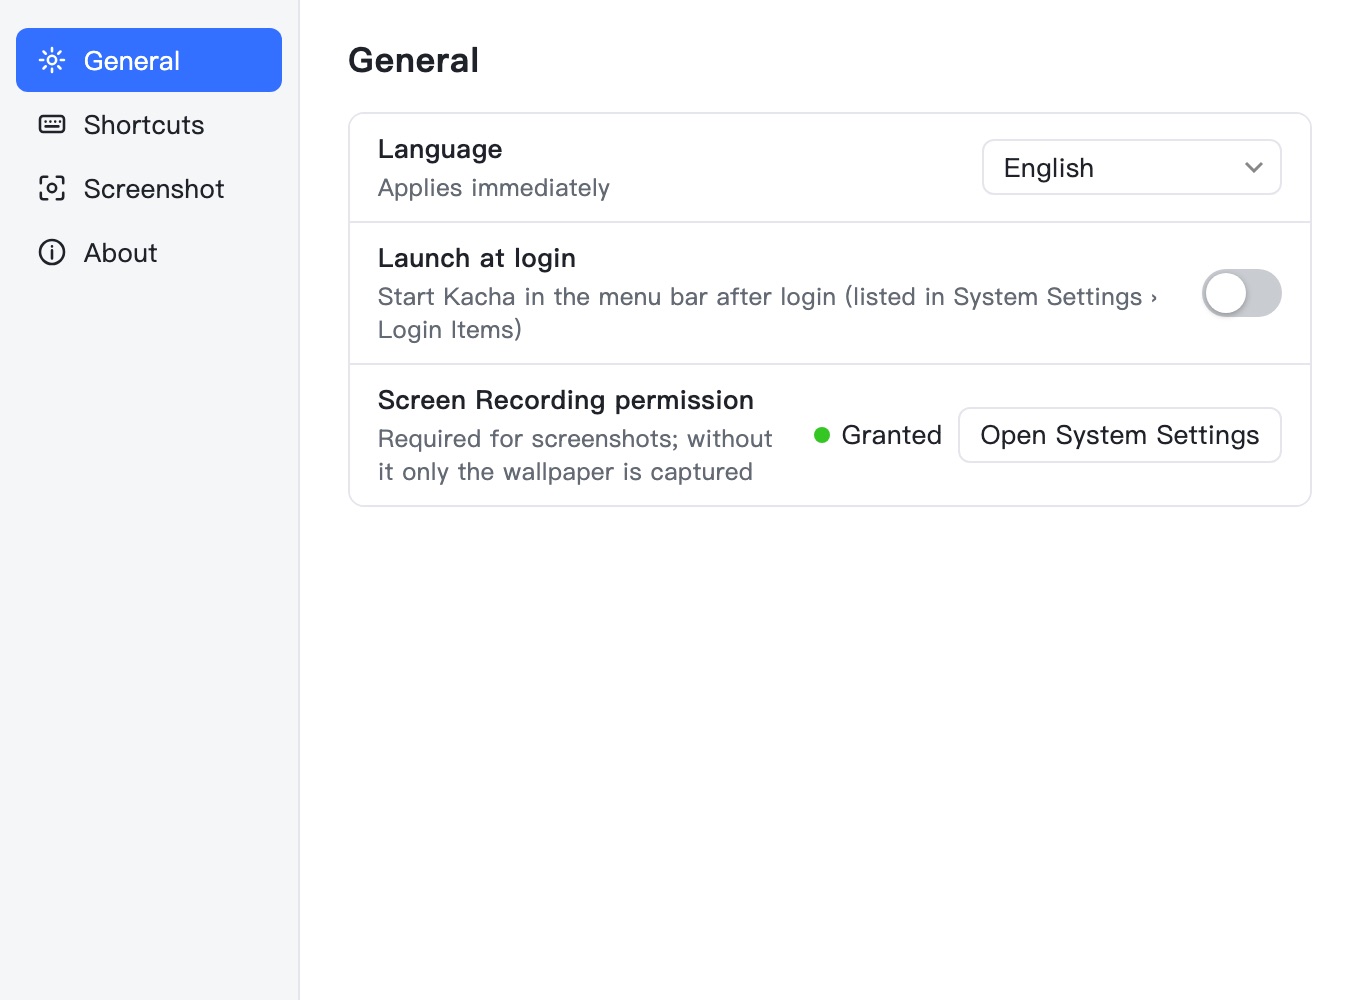The image size is (1360, 1000).
Task: Click the 'Launch at login' title
Action: (x=477, y=258)
